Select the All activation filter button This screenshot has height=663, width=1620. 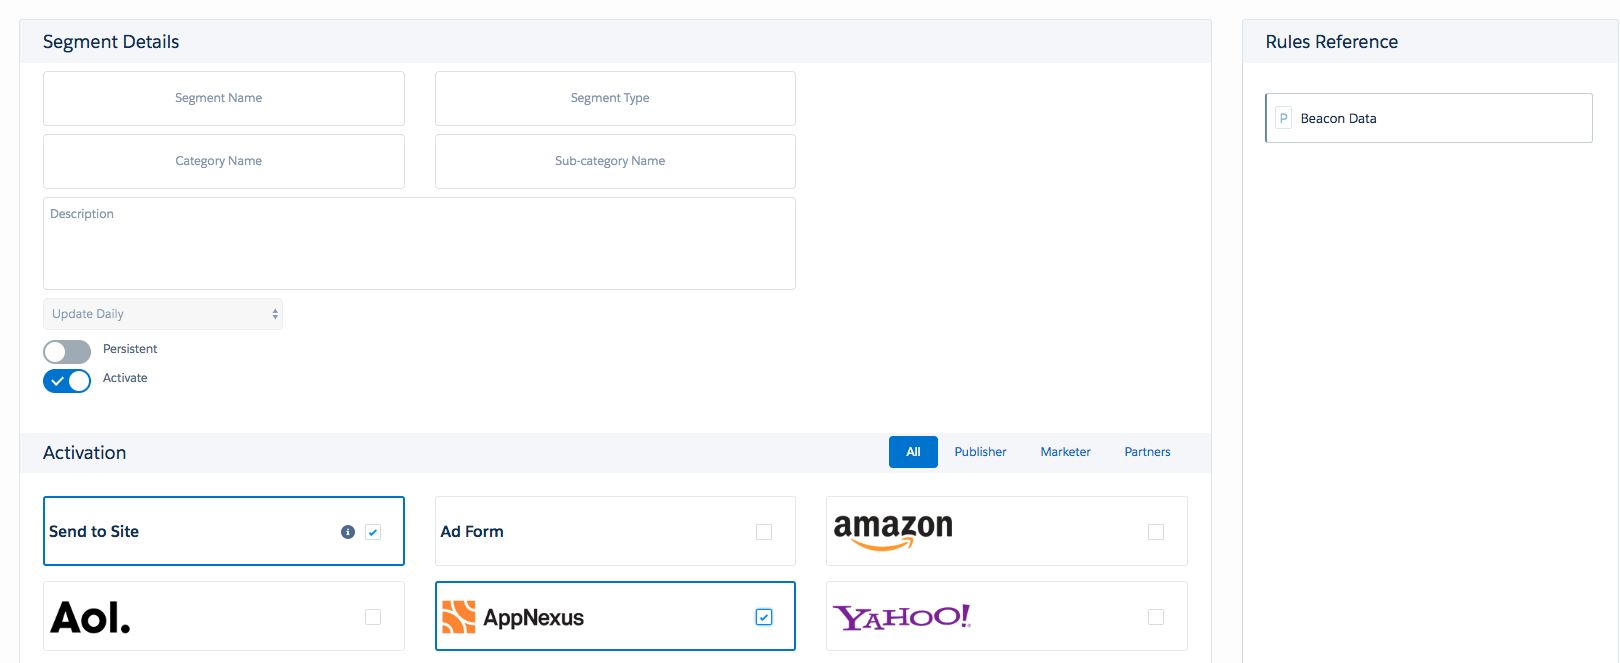coord(913,452)
